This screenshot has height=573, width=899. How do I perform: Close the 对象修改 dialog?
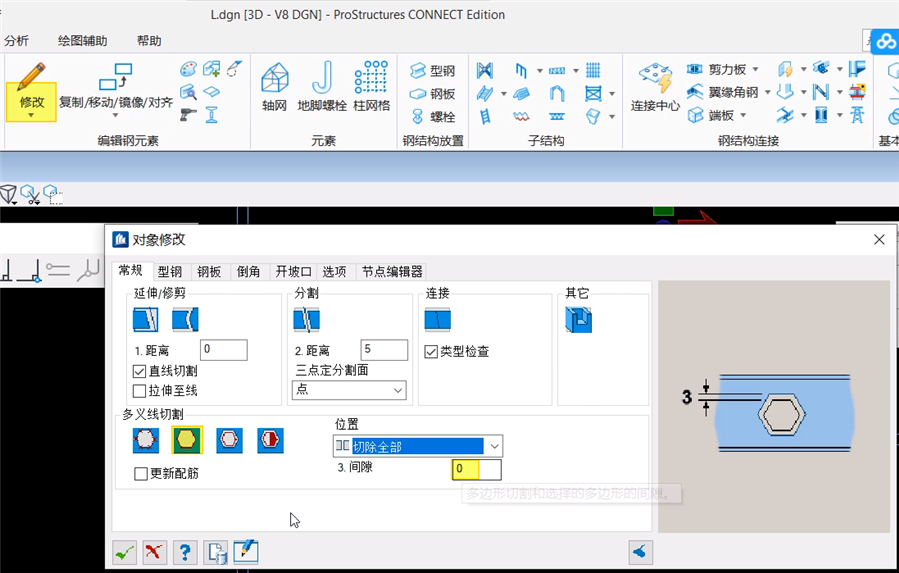pyautogui.click(x=879, y=240)
